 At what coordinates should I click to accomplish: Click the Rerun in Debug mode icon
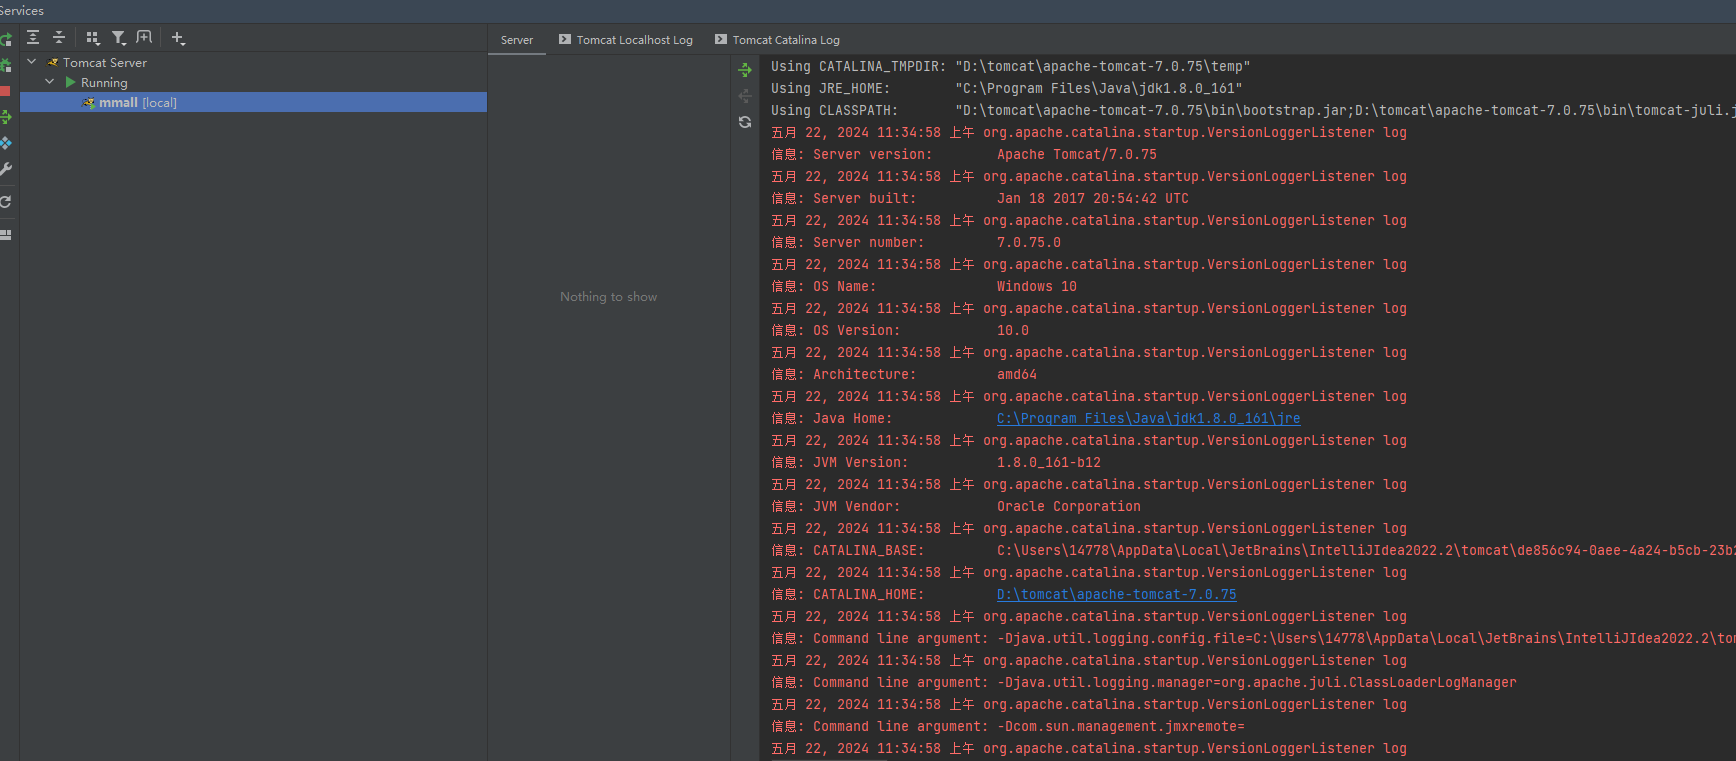5,65
